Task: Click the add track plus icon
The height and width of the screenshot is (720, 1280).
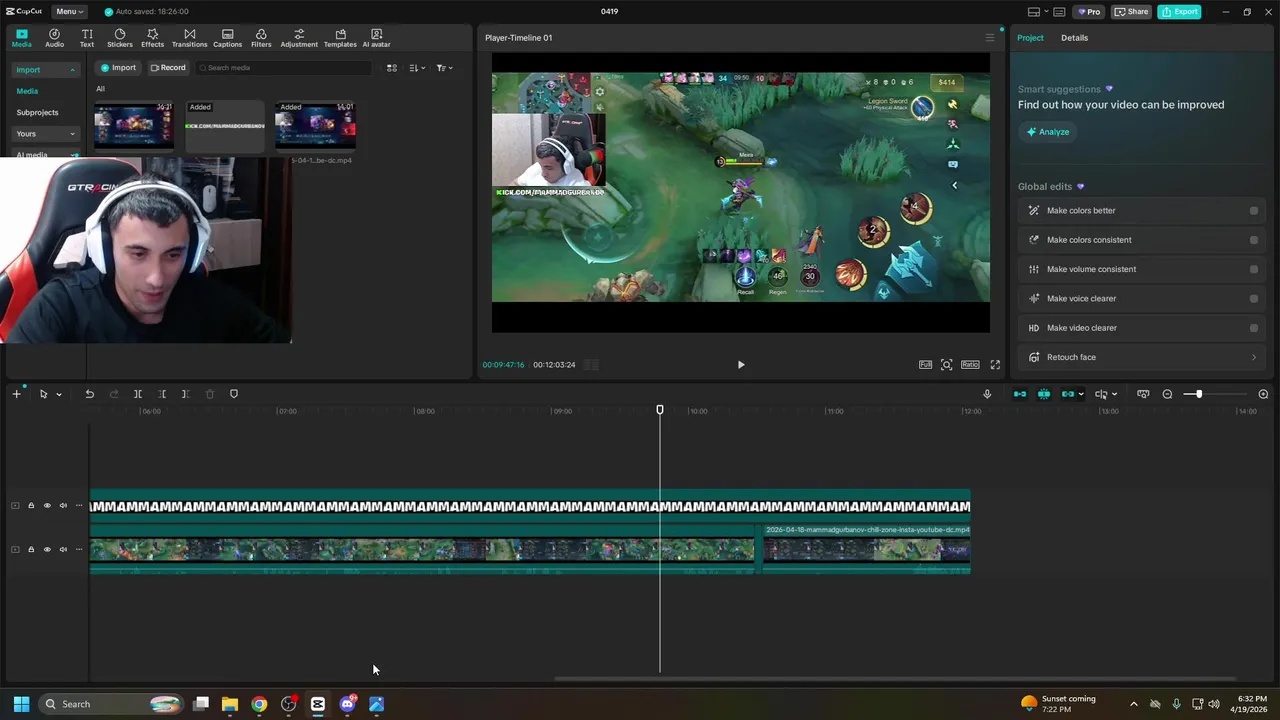Action: [x=16, y=394]
